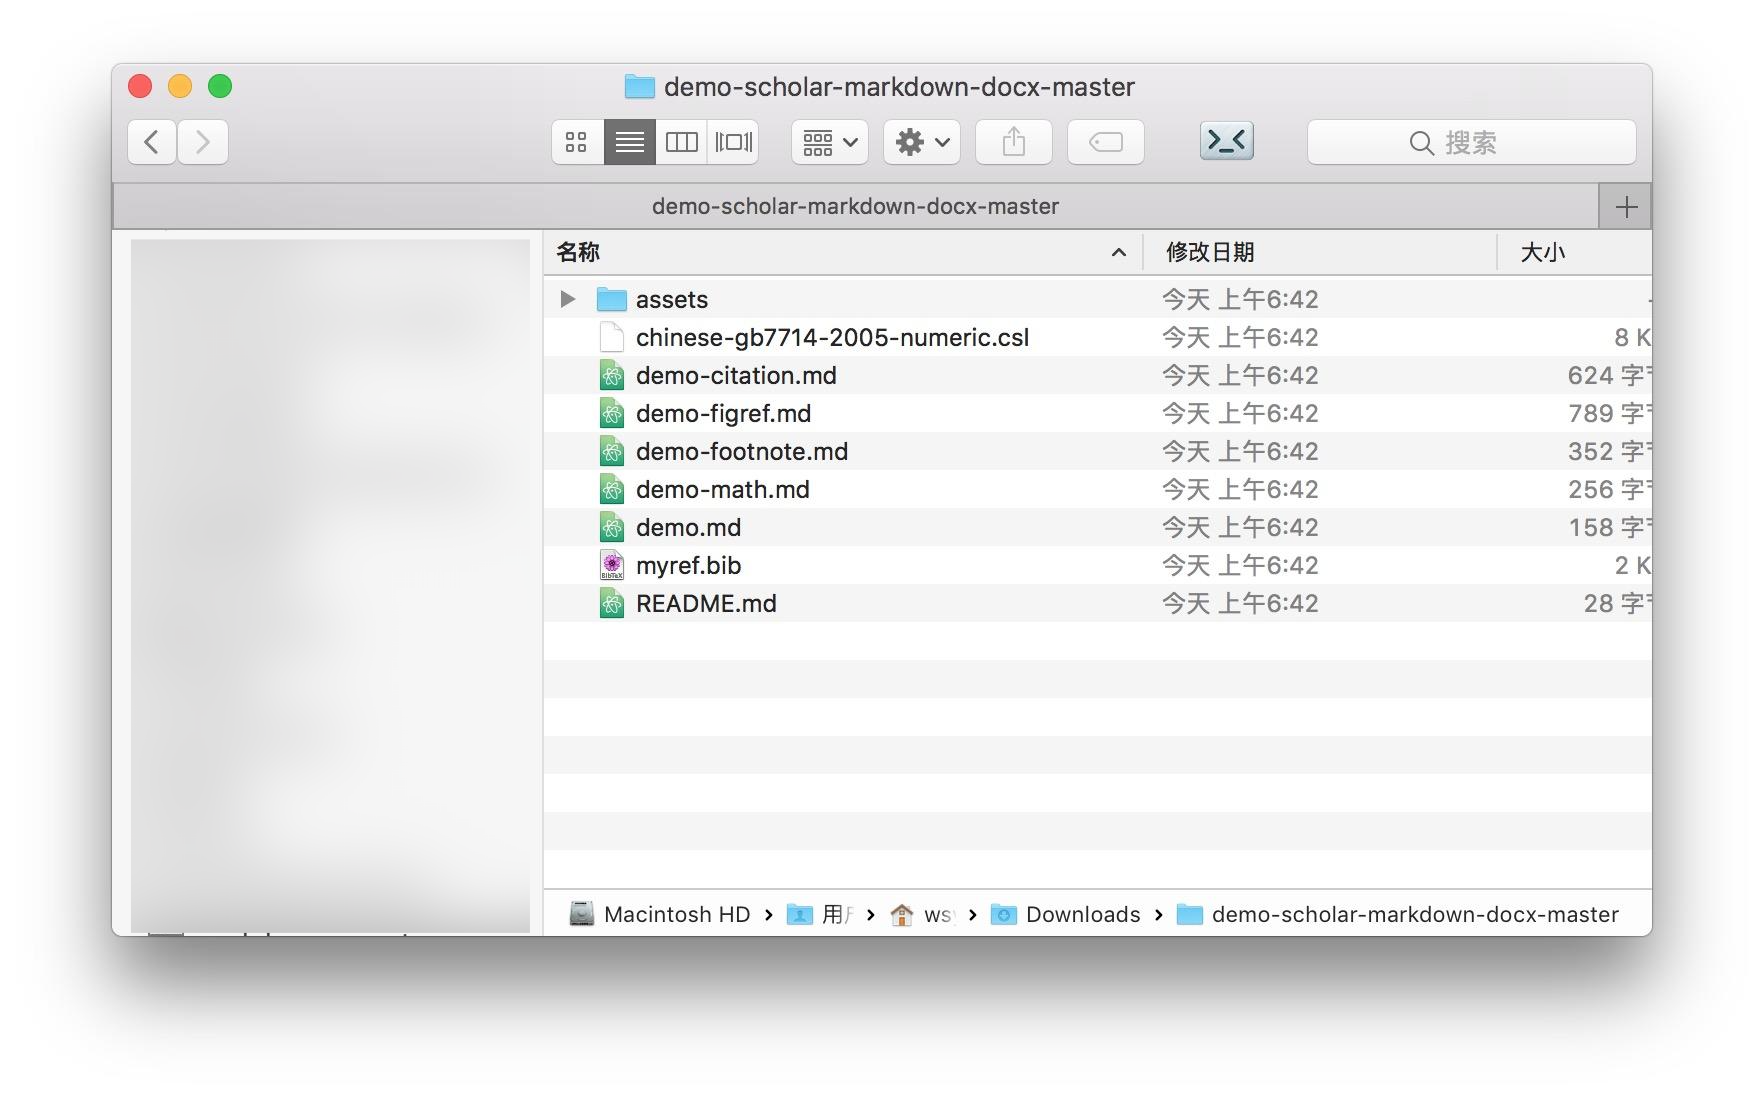The image size is (1764, 1096).
Task: Select the myref.bib file icon
Action: click(x=611, y=566)
